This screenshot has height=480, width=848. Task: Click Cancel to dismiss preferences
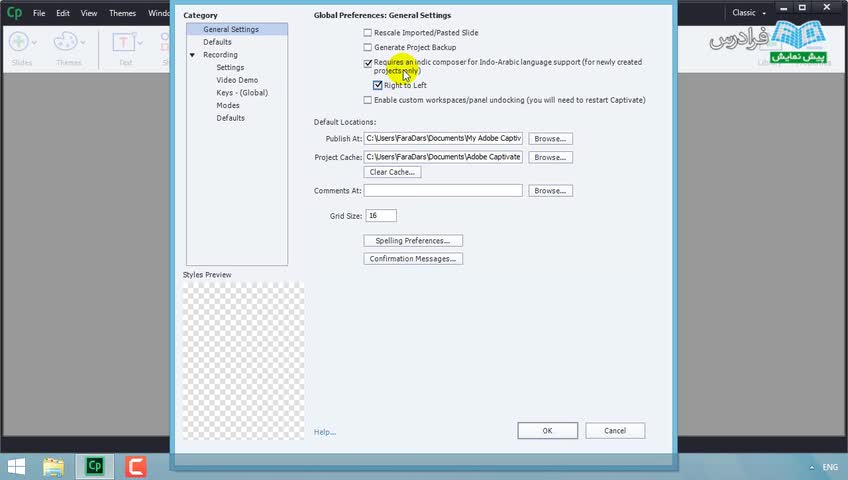[615, 431]
